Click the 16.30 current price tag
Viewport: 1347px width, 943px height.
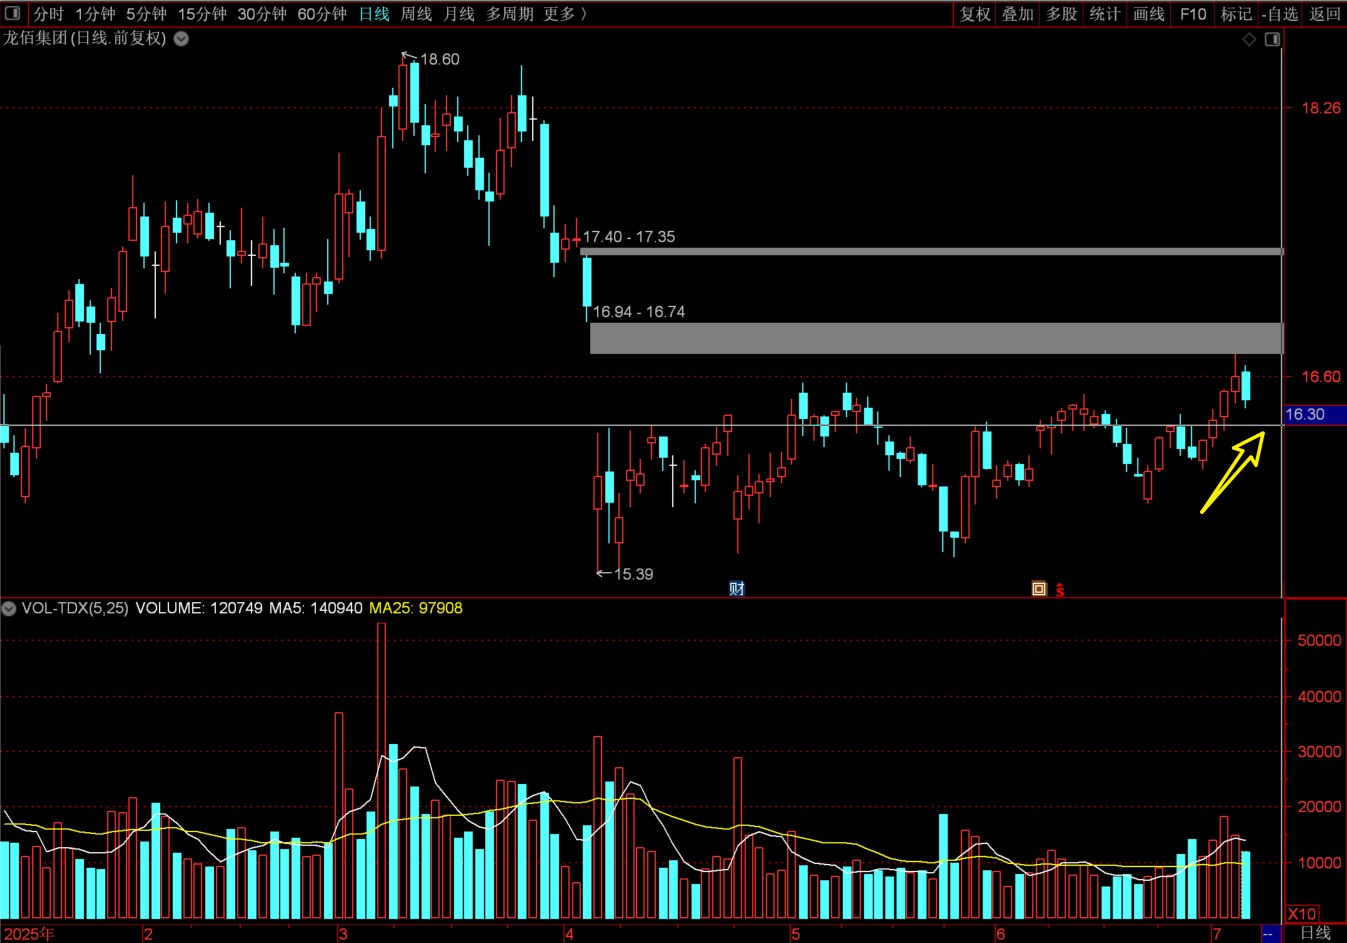(x=1315, y=414)
